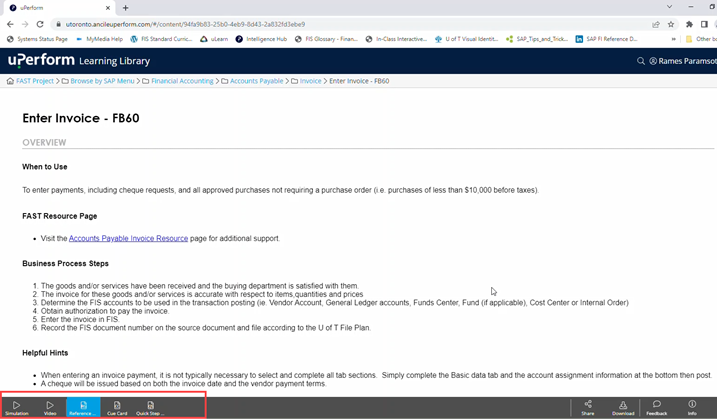Click the Helpful Hints heading
The height and width of the screenshot is (419, 717).
click(45, 353)
